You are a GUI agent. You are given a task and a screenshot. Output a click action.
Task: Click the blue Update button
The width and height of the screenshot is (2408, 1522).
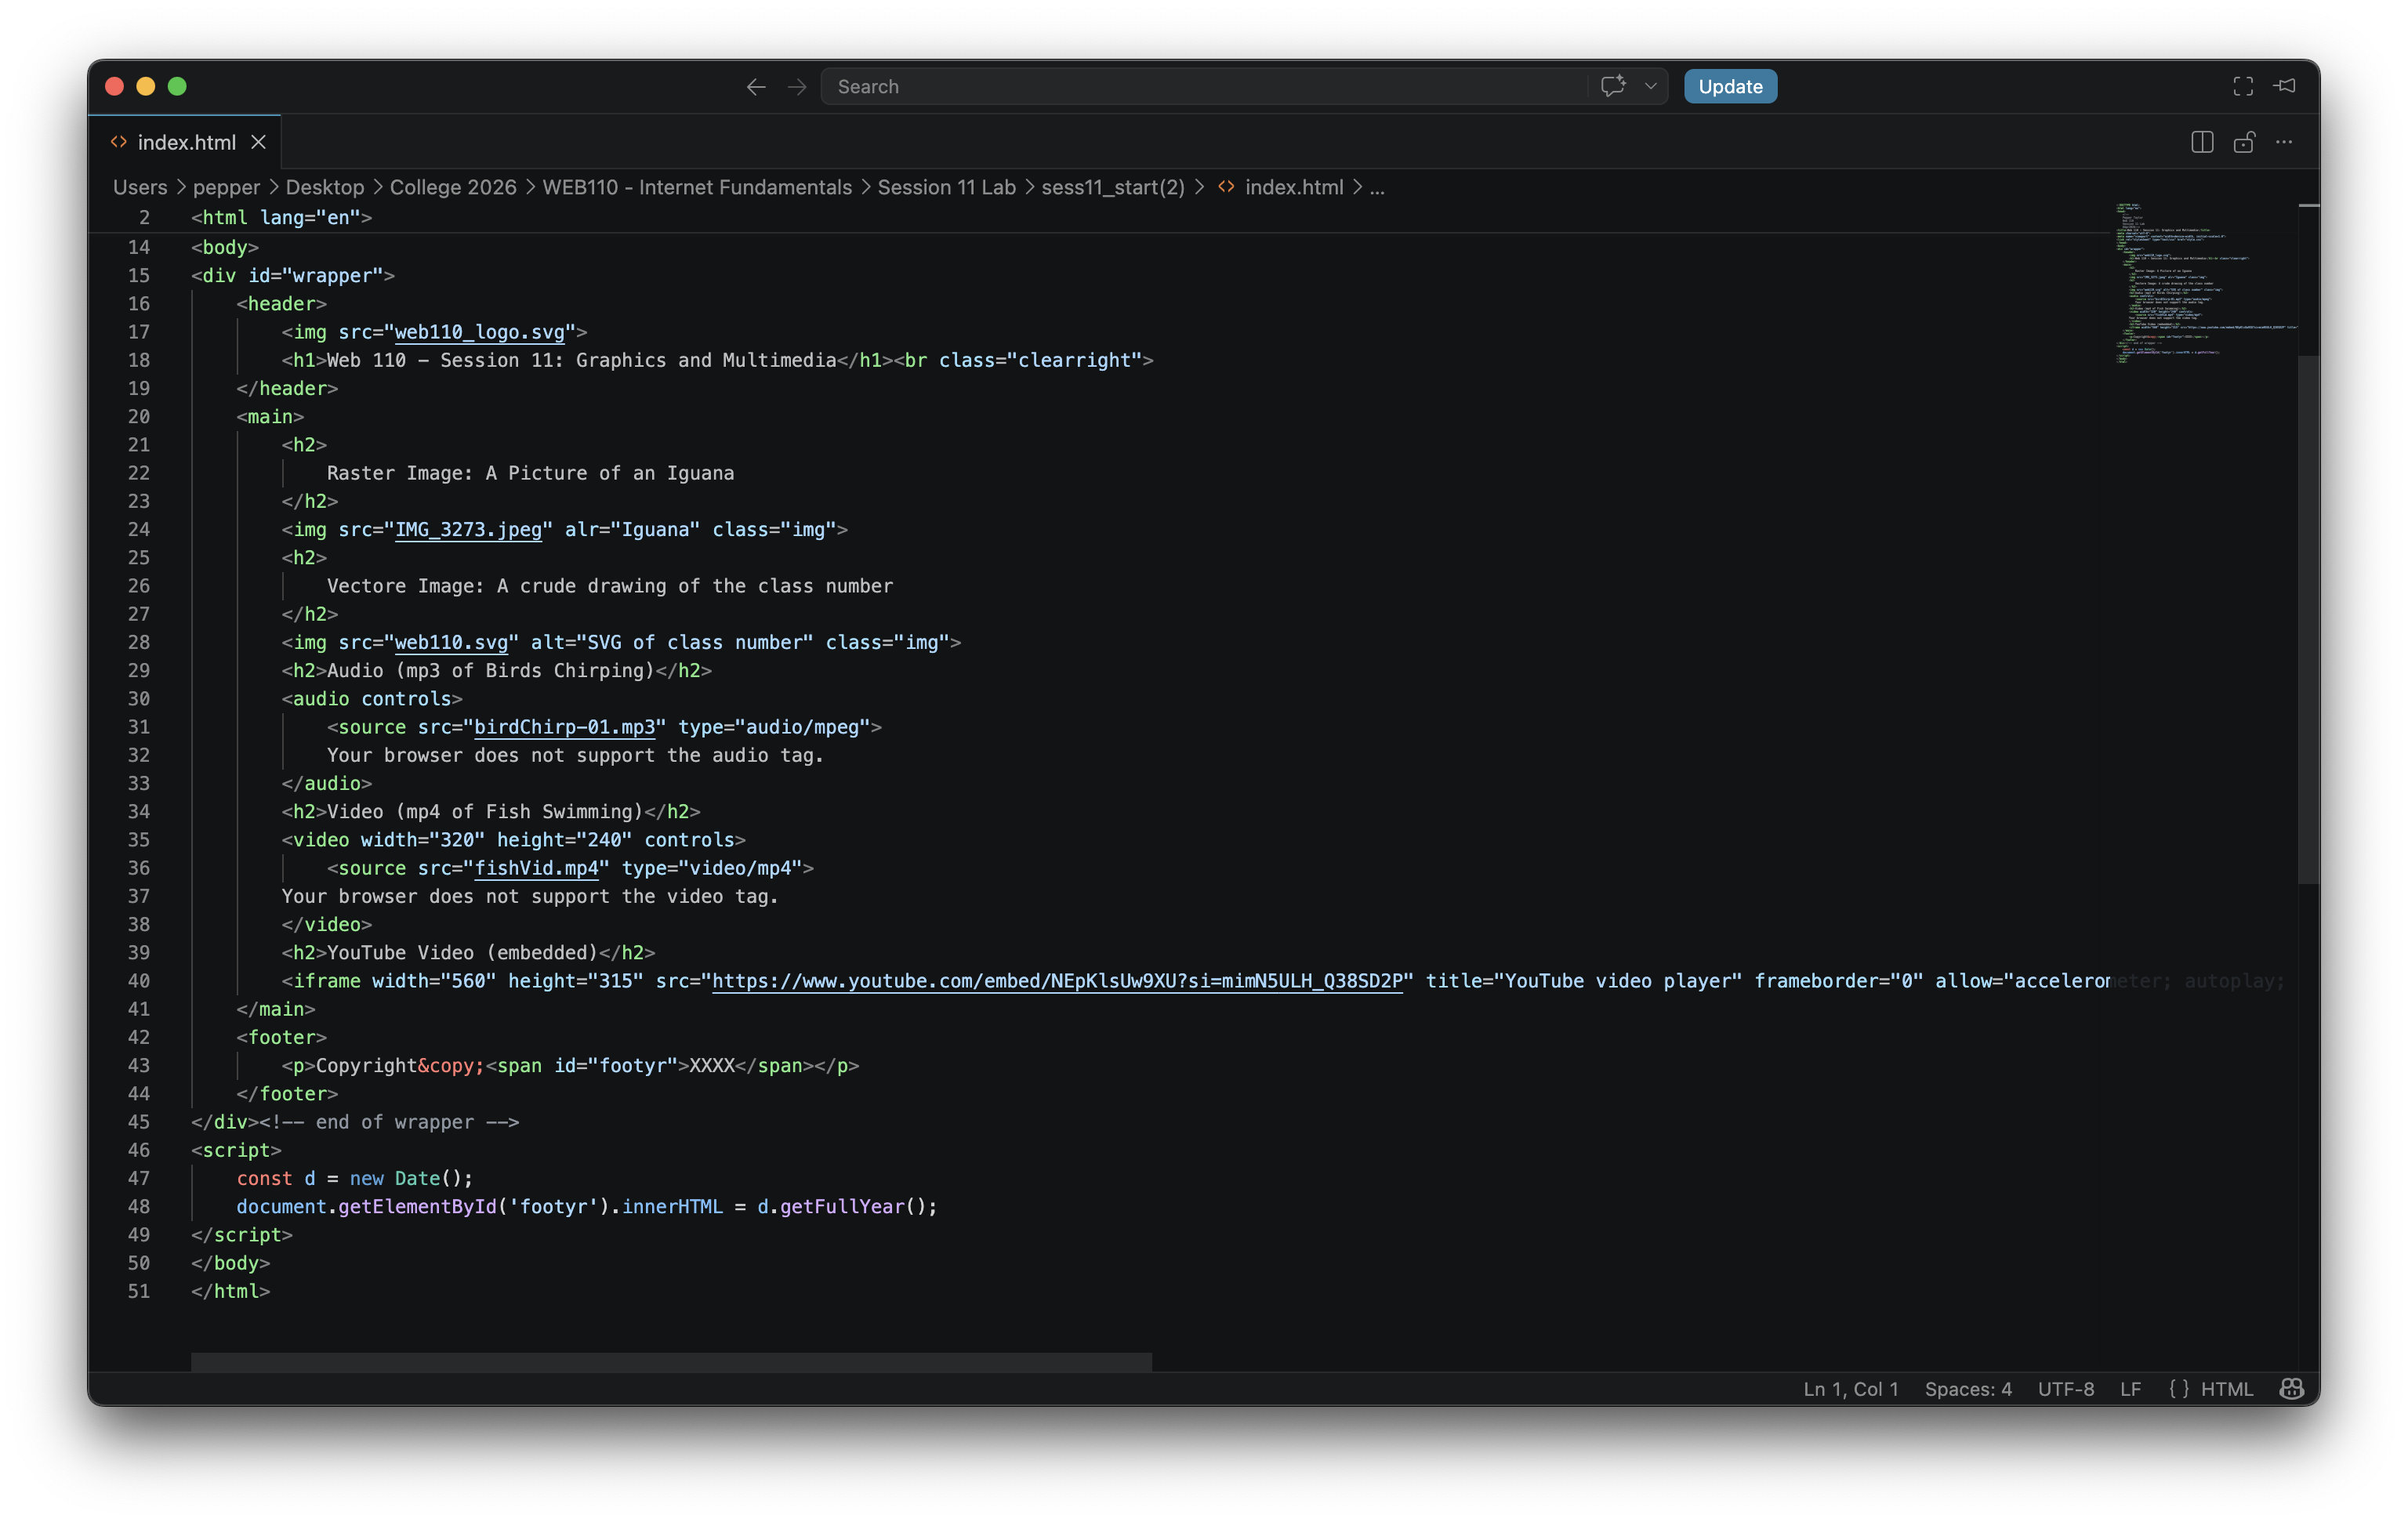point(1730,87)
